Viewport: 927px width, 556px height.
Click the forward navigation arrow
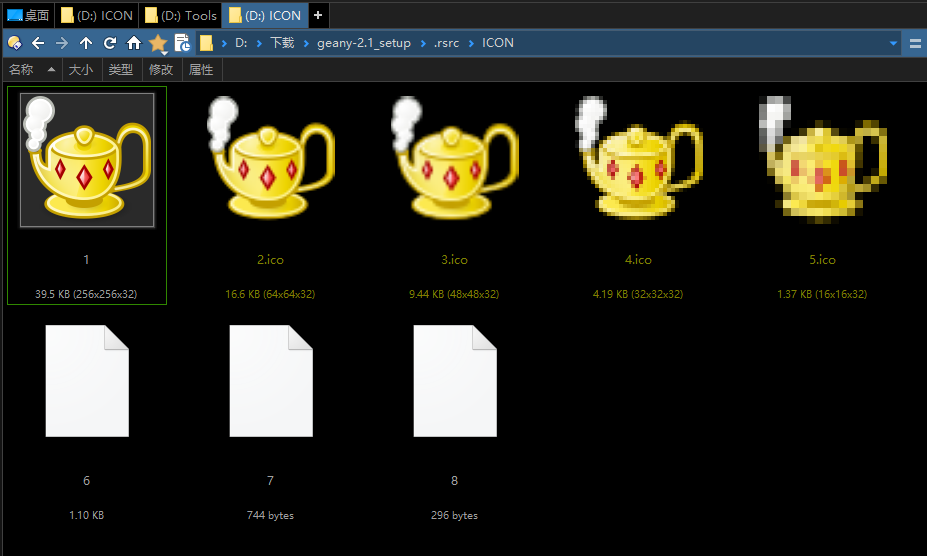point(62,43)
